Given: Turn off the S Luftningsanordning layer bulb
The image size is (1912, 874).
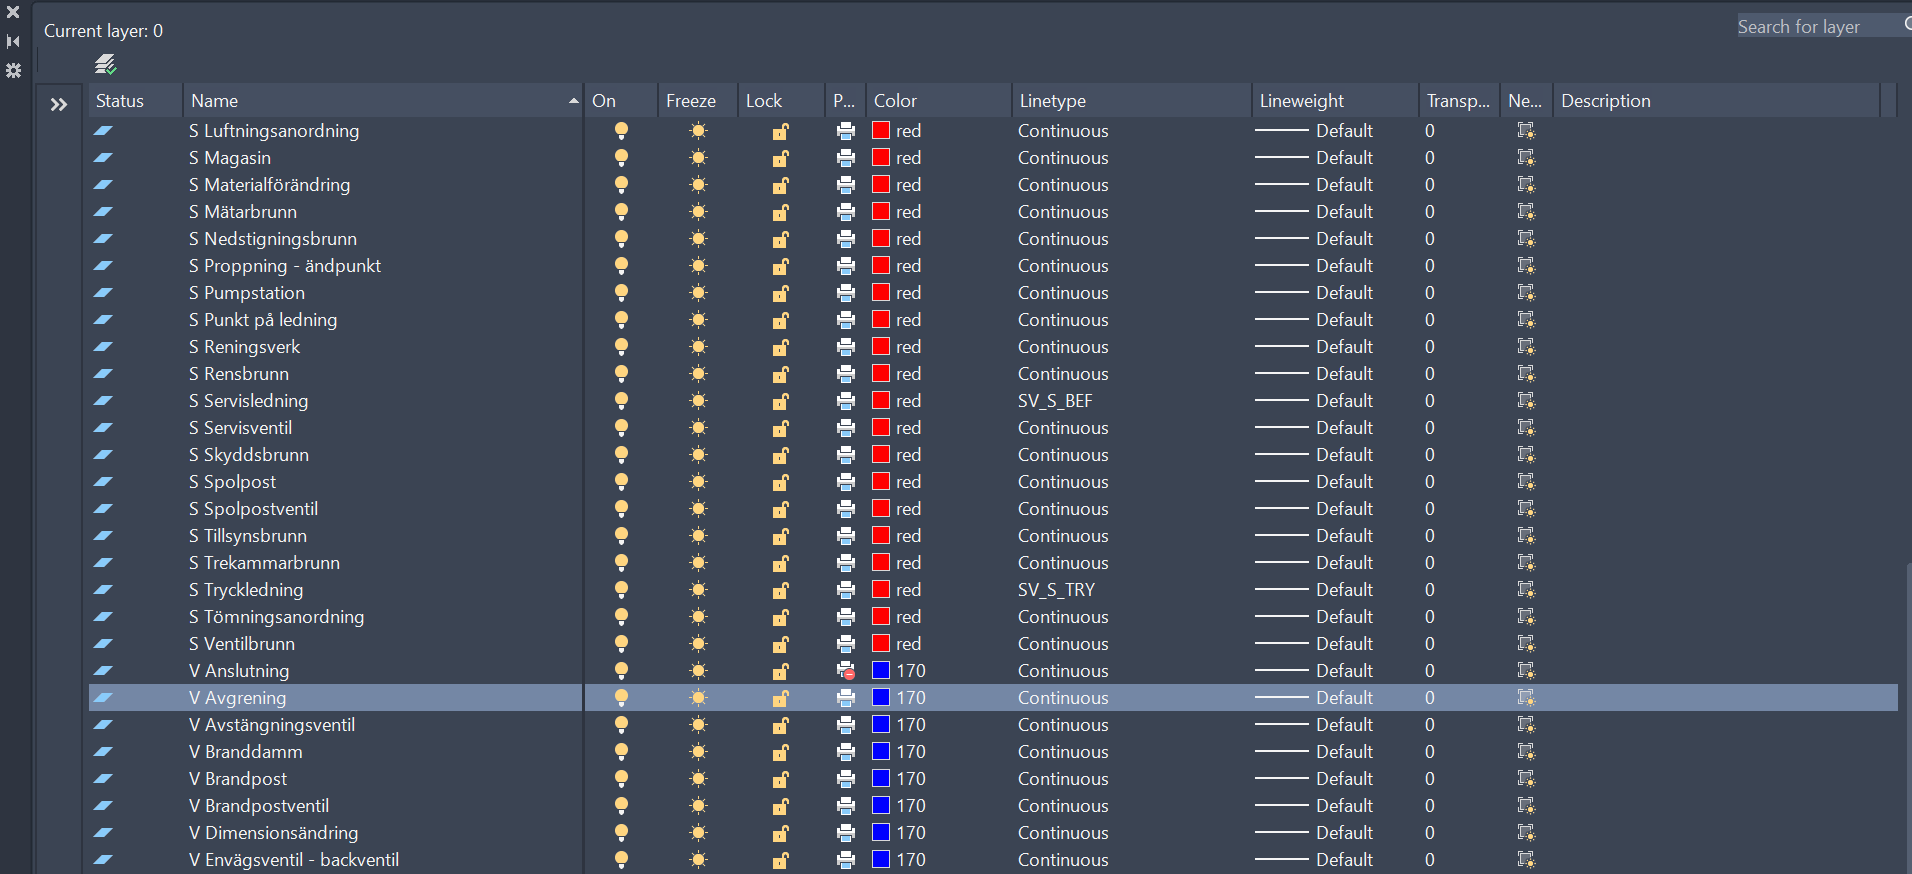Looking at the screenshot, I should tap(621, 131).
